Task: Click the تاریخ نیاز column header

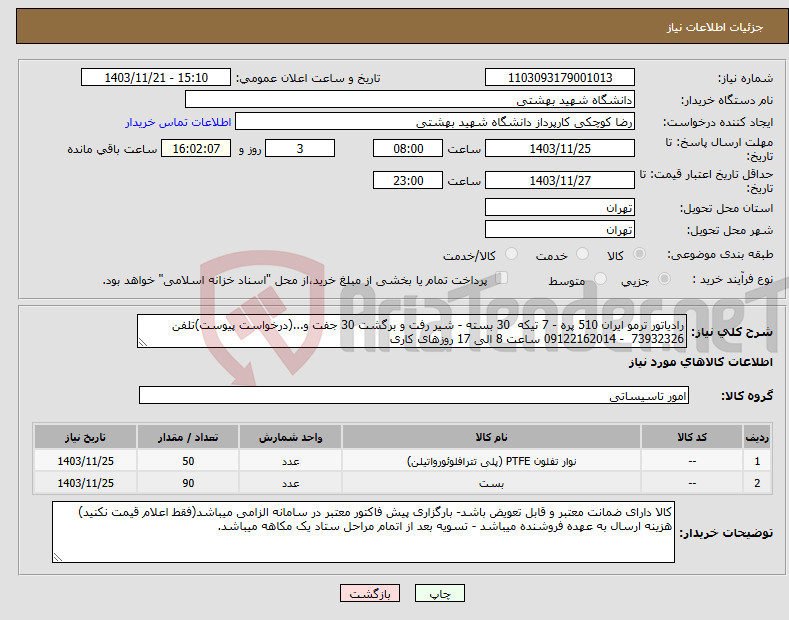Action: pyautogui.click(x=85, y=437)
